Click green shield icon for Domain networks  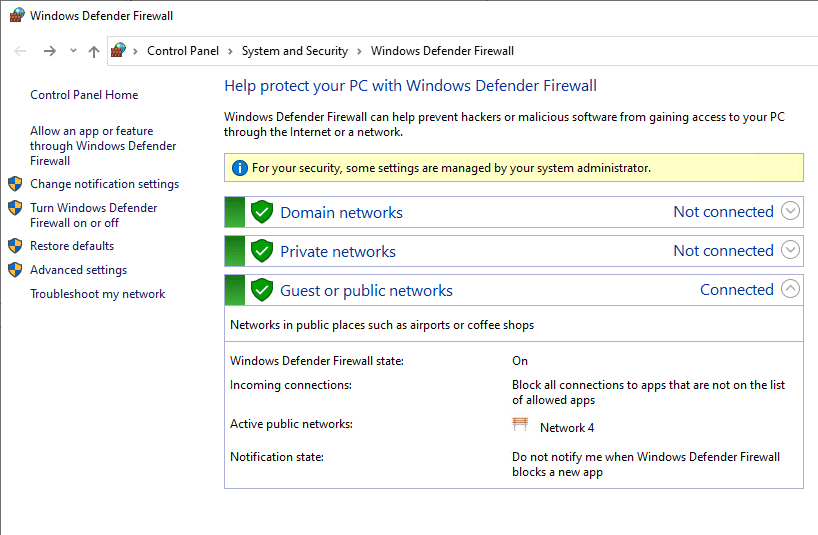click(262, 212)
